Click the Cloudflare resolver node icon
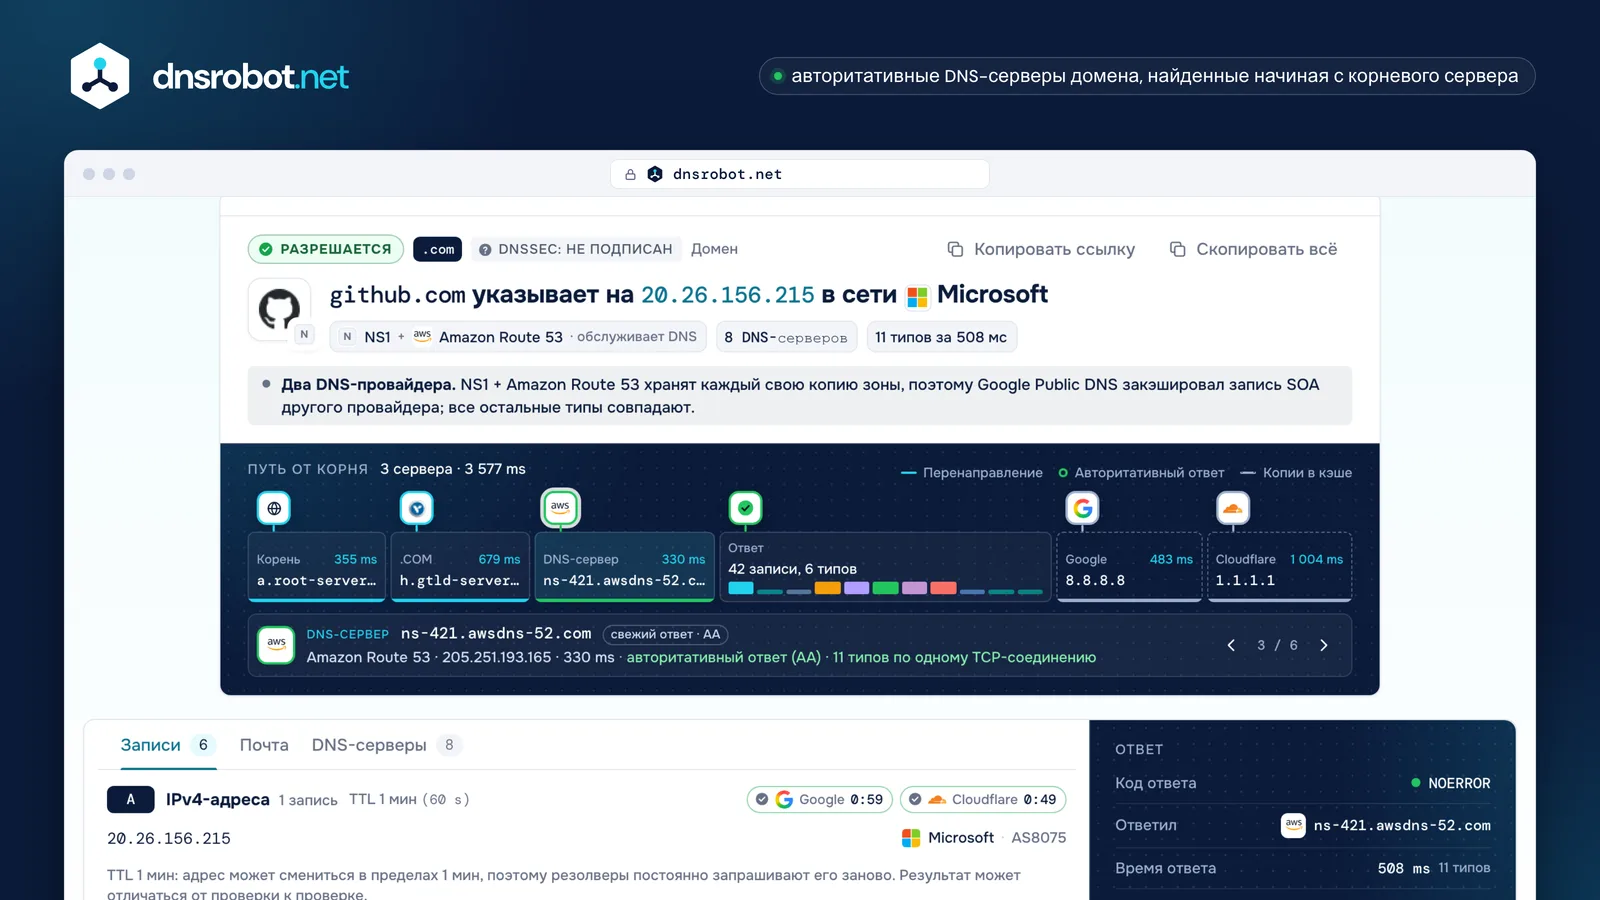 (1233, 508)
